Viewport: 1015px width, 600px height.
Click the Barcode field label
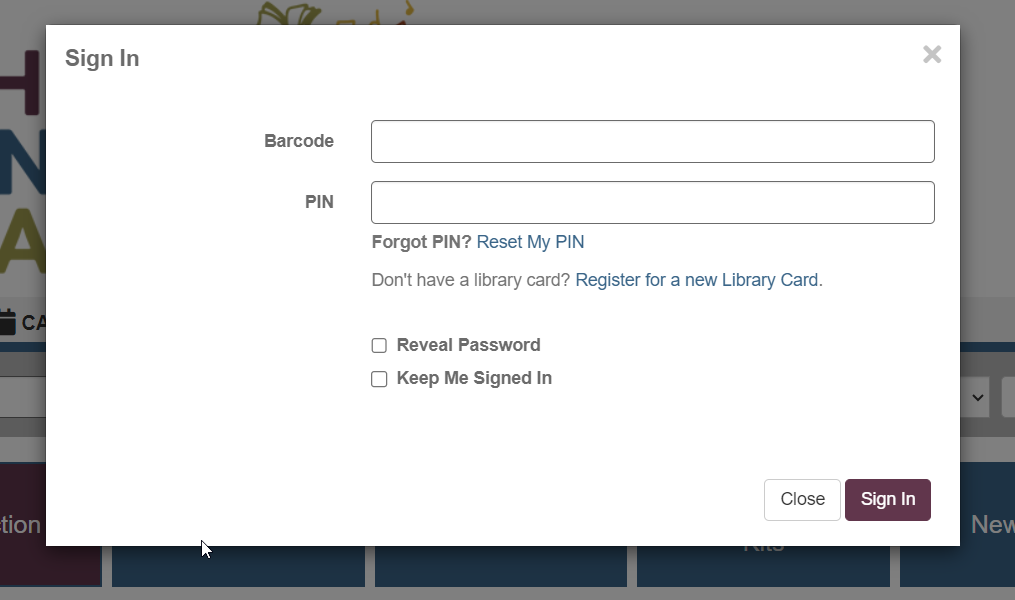point(298,141)
